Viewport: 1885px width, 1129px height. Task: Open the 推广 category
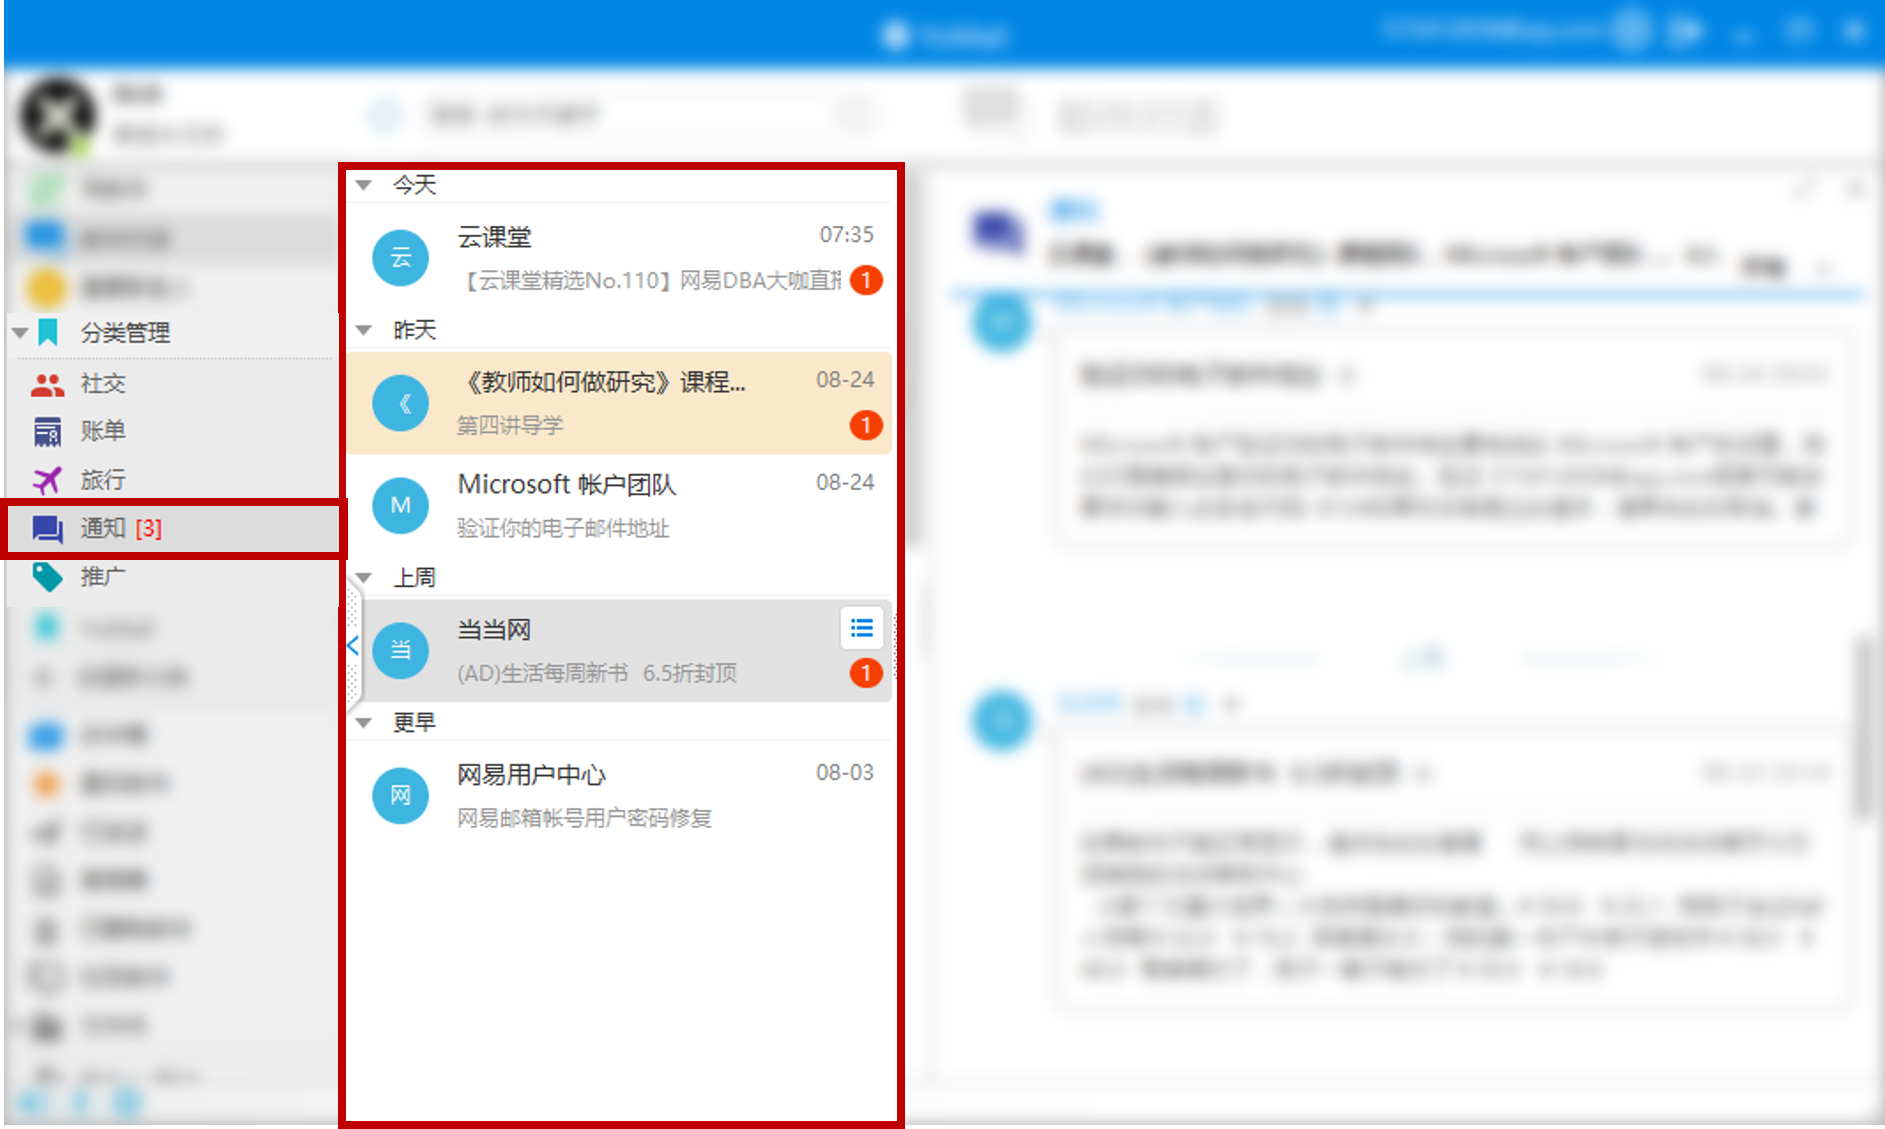(172, 577)
